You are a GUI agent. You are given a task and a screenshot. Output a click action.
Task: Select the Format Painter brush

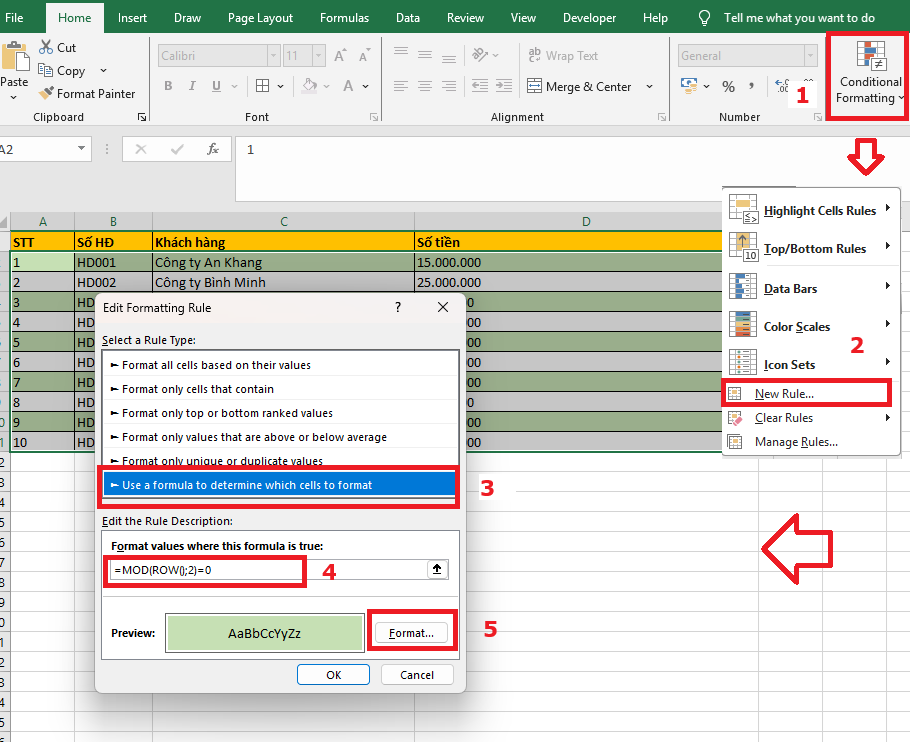[47, 93]
